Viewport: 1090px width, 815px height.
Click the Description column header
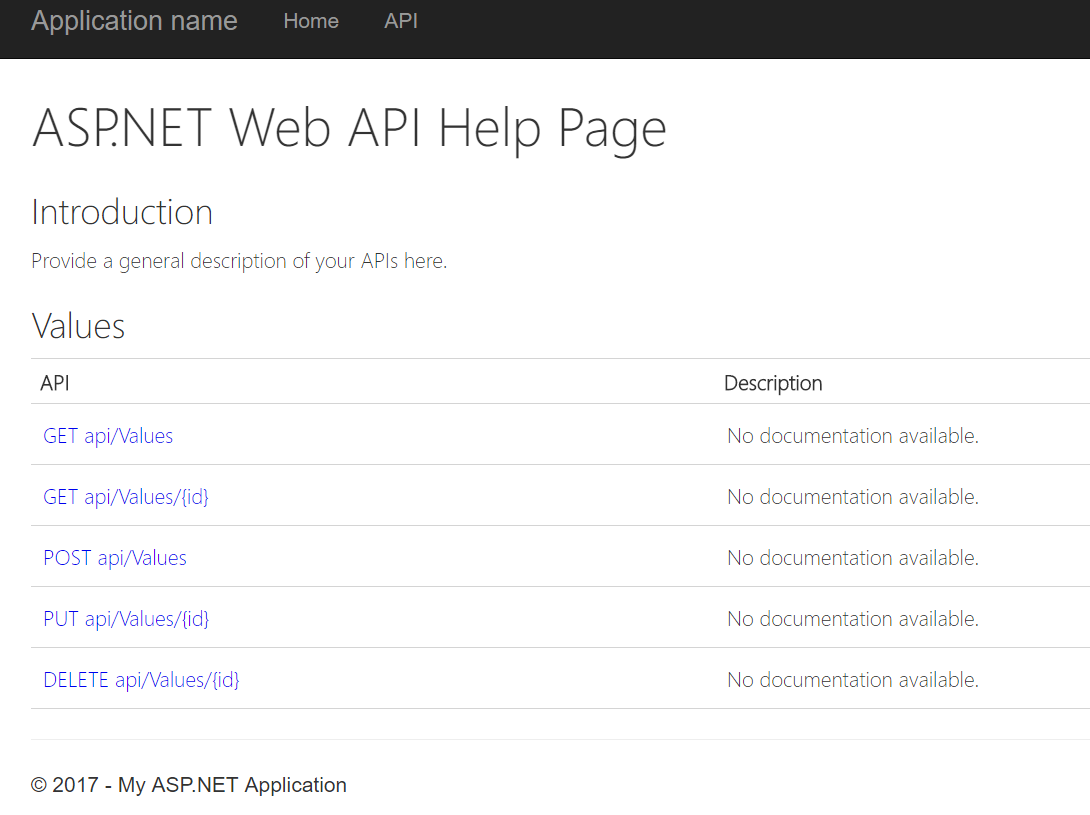click(773, 383)
